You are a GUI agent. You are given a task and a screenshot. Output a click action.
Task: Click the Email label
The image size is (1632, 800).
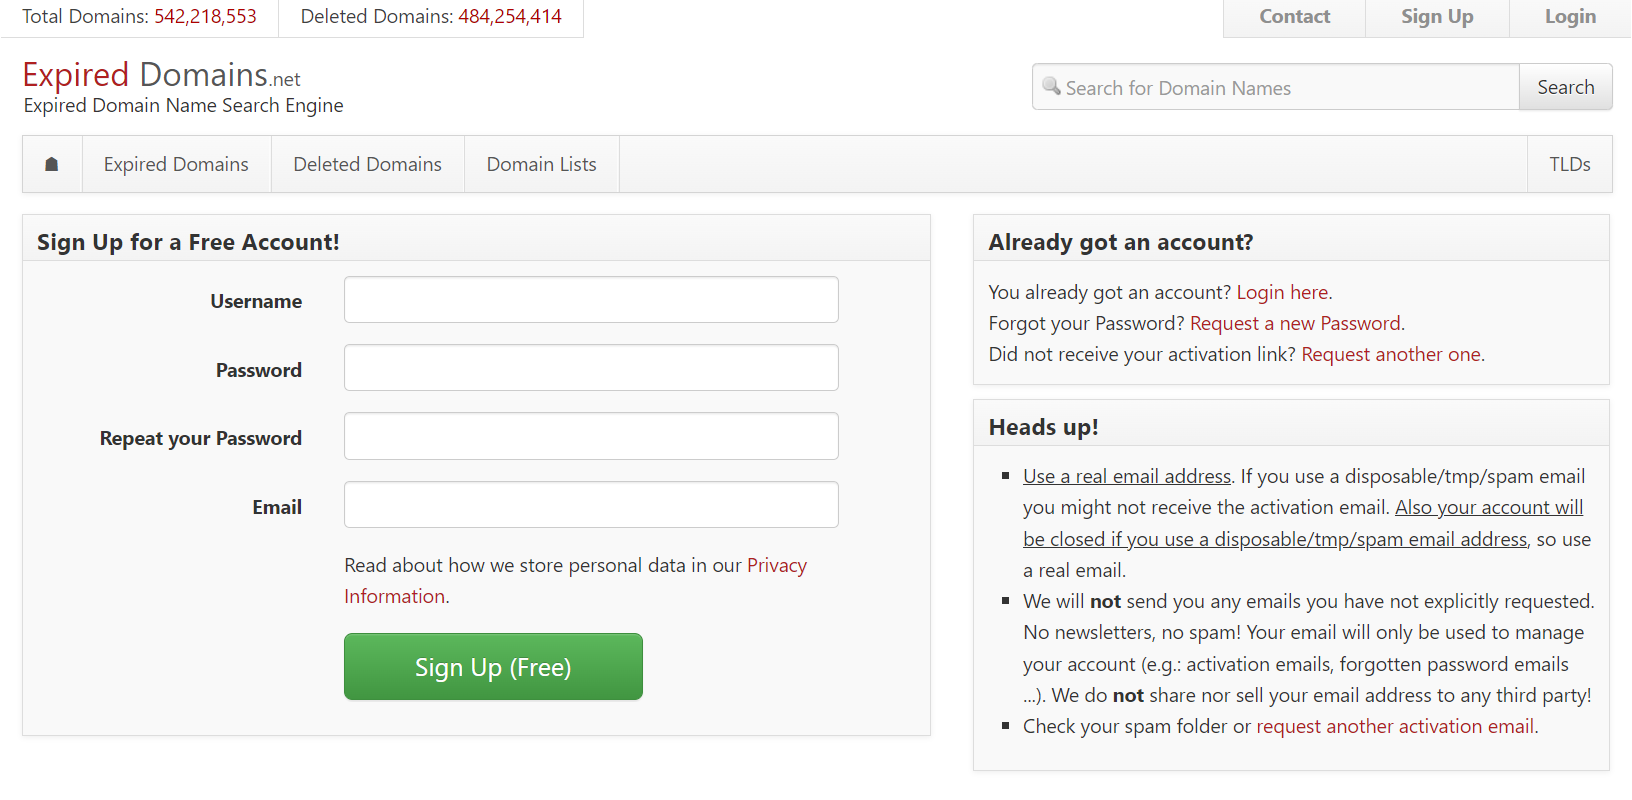coord(277,507)
